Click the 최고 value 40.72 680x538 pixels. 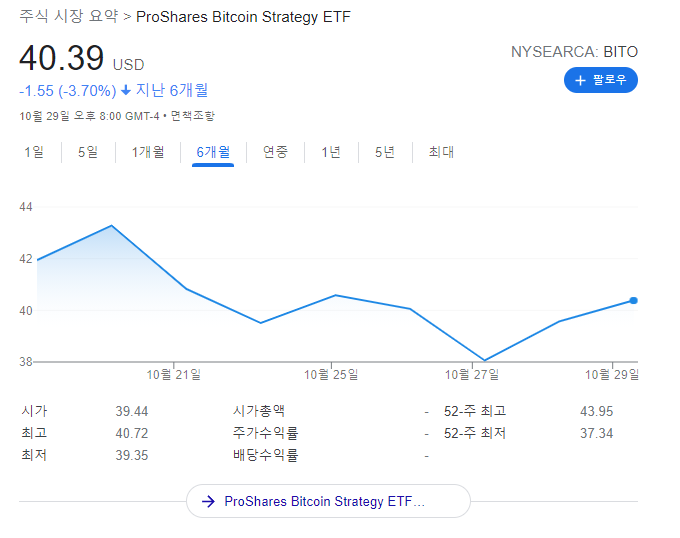click(131, 433)
